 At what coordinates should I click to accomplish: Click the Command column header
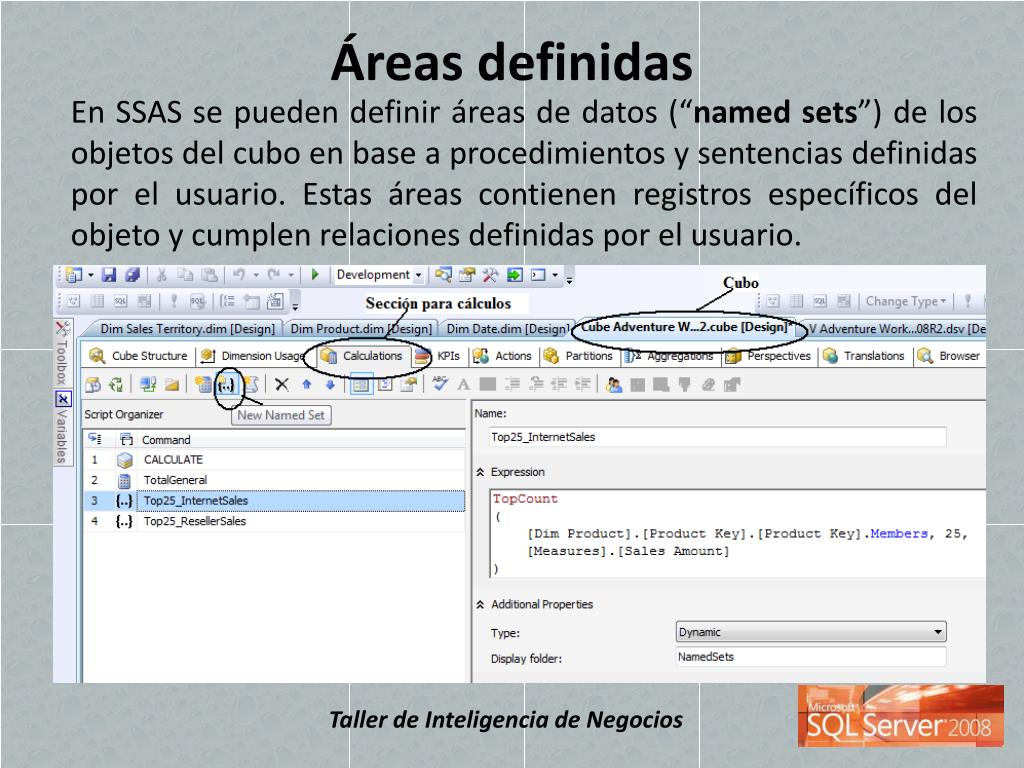(167, 440)
